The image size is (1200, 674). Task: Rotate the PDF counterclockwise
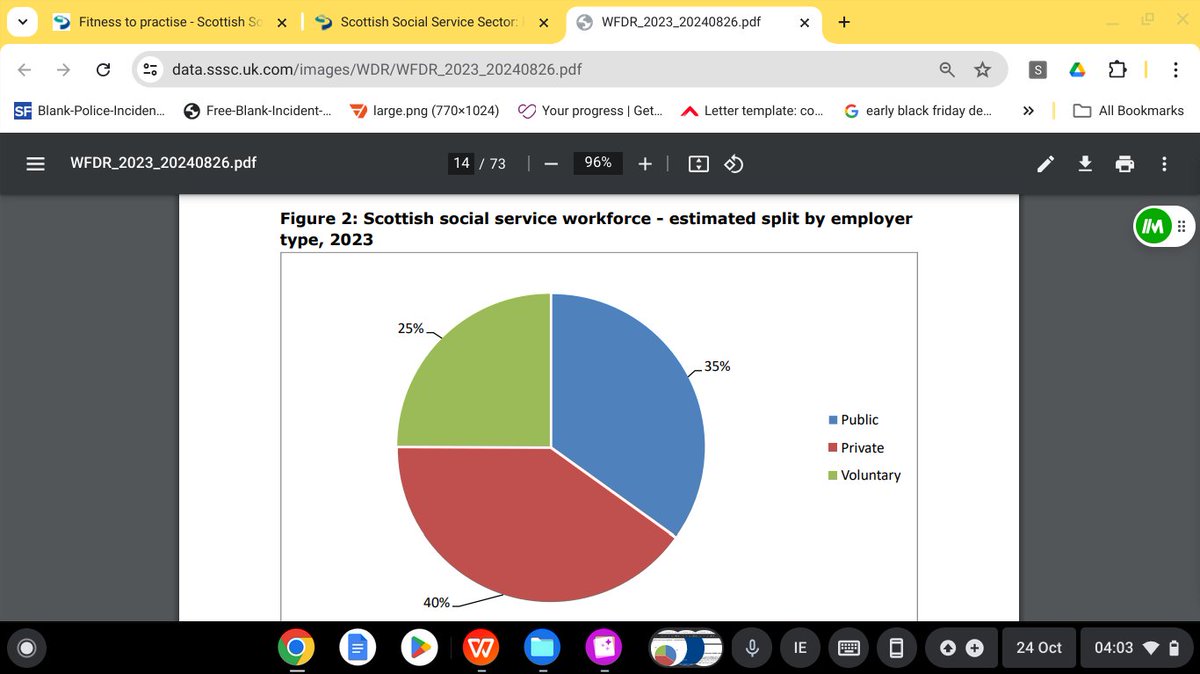coord(733,163)
